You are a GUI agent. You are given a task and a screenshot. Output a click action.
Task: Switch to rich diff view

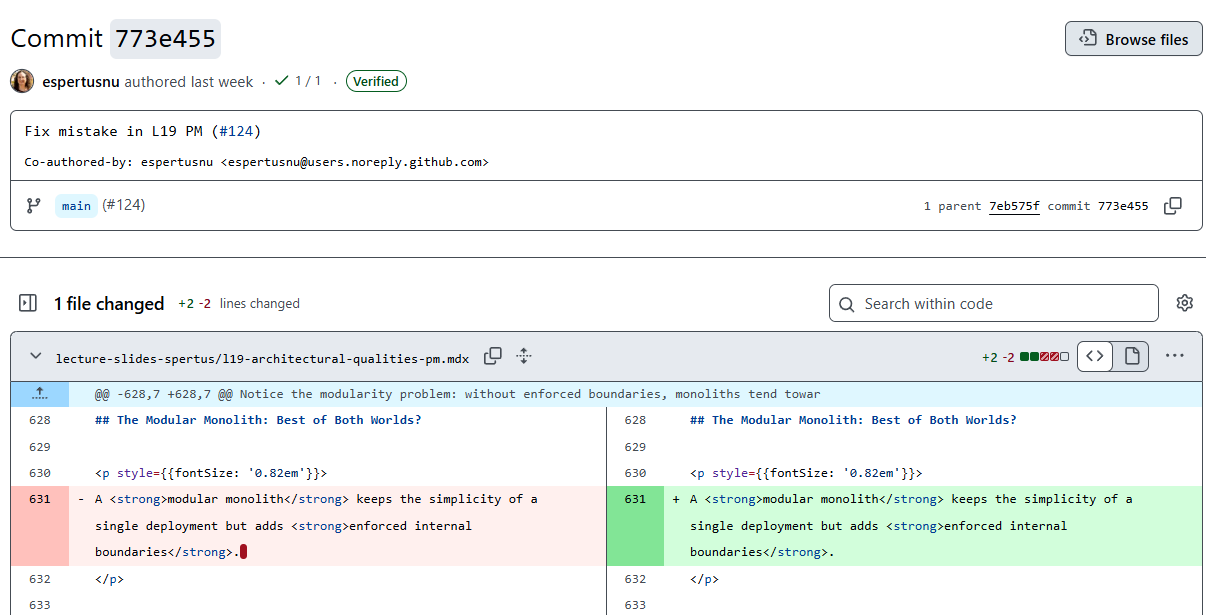tap(1131, 356)
